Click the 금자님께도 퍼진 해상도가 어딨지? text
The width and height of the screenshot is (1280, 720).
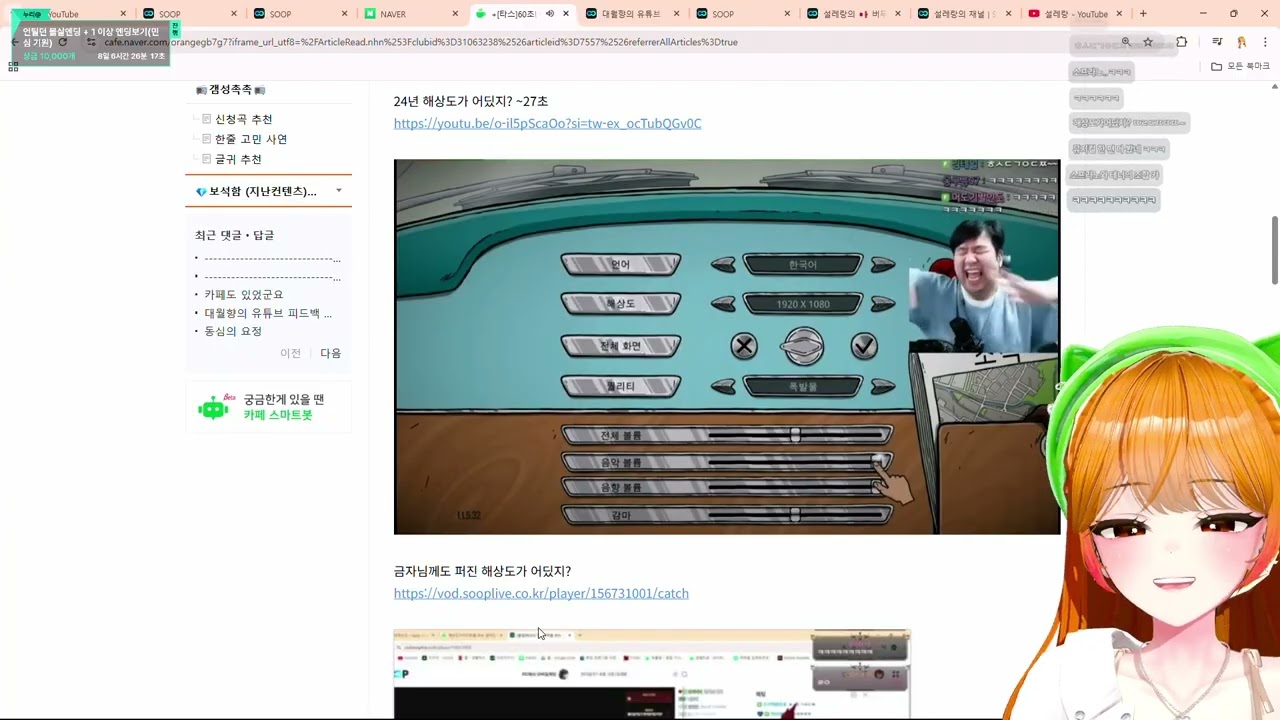coord(482,572)
